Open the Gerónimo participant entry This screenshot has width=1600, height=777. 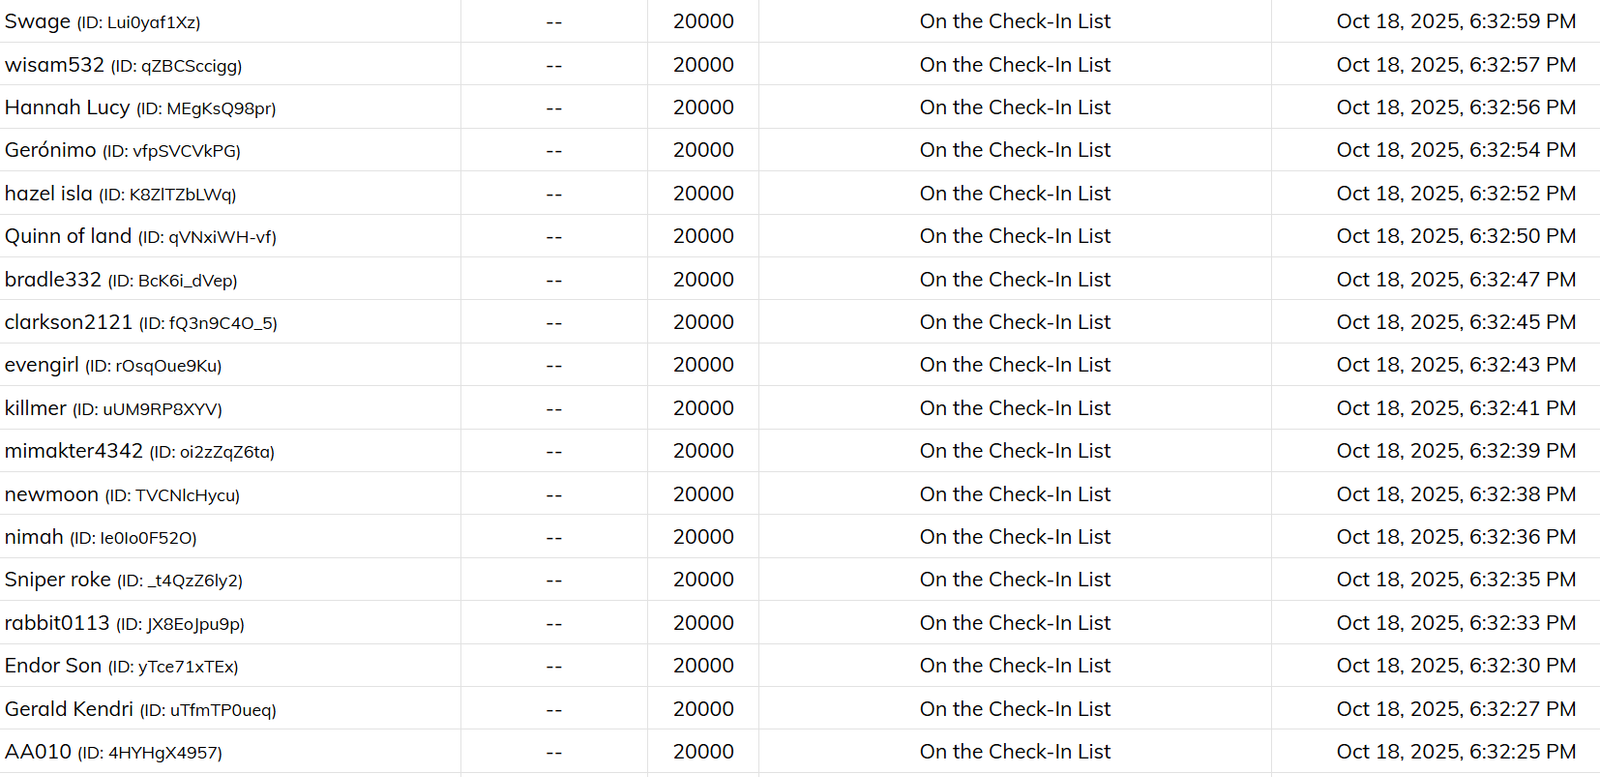click(x=50, y=151)
